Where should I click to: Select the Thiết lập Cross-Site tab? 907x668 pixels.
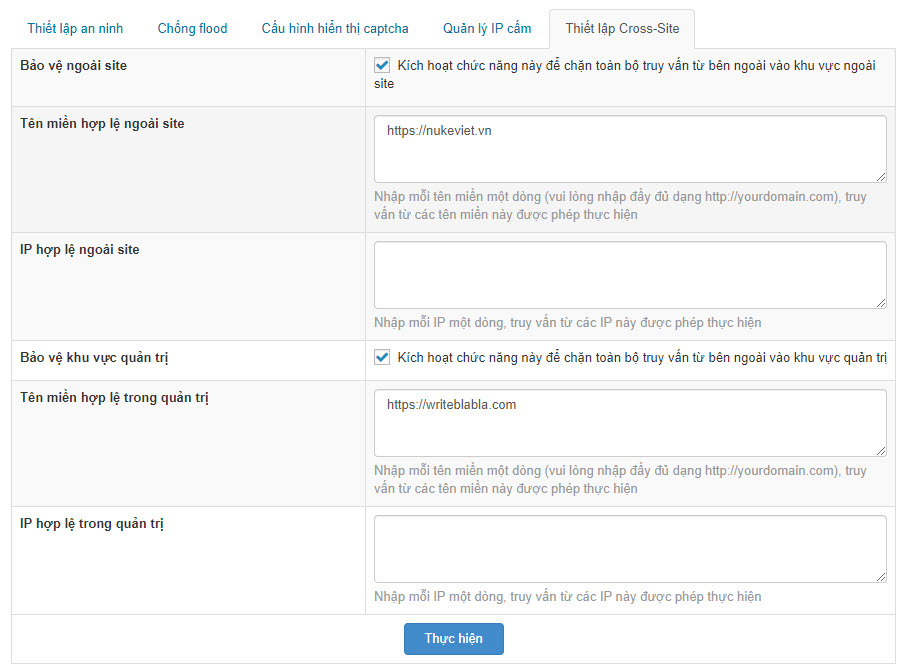pyautogui.click(x=622, y=28)
